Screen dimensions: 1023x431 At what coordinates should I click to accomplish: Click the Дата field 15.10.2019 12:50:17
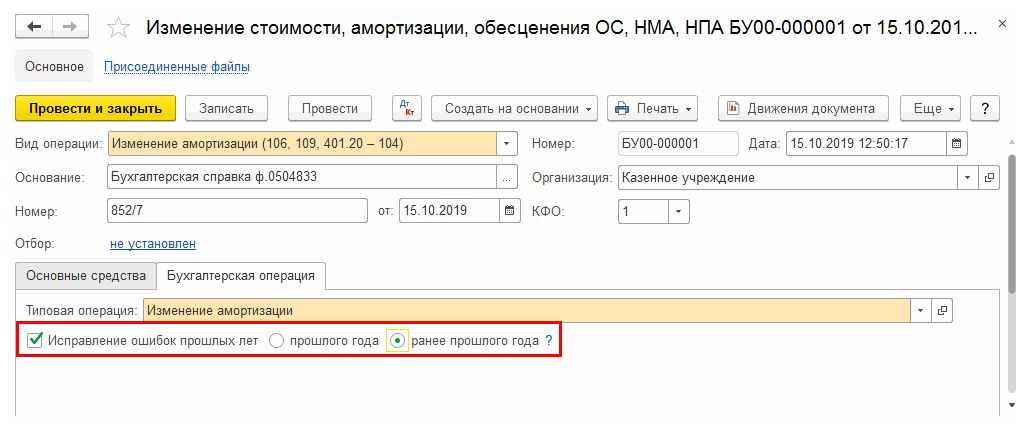[866, 143]
